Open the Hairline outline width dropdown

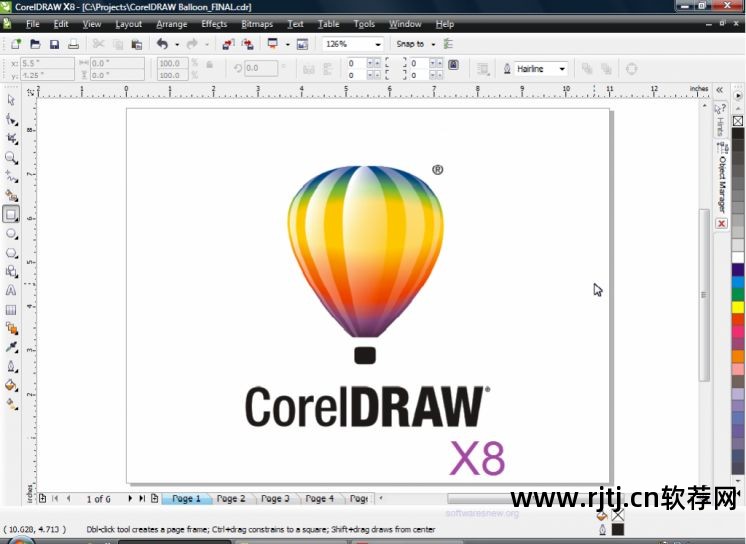point(561,69)
